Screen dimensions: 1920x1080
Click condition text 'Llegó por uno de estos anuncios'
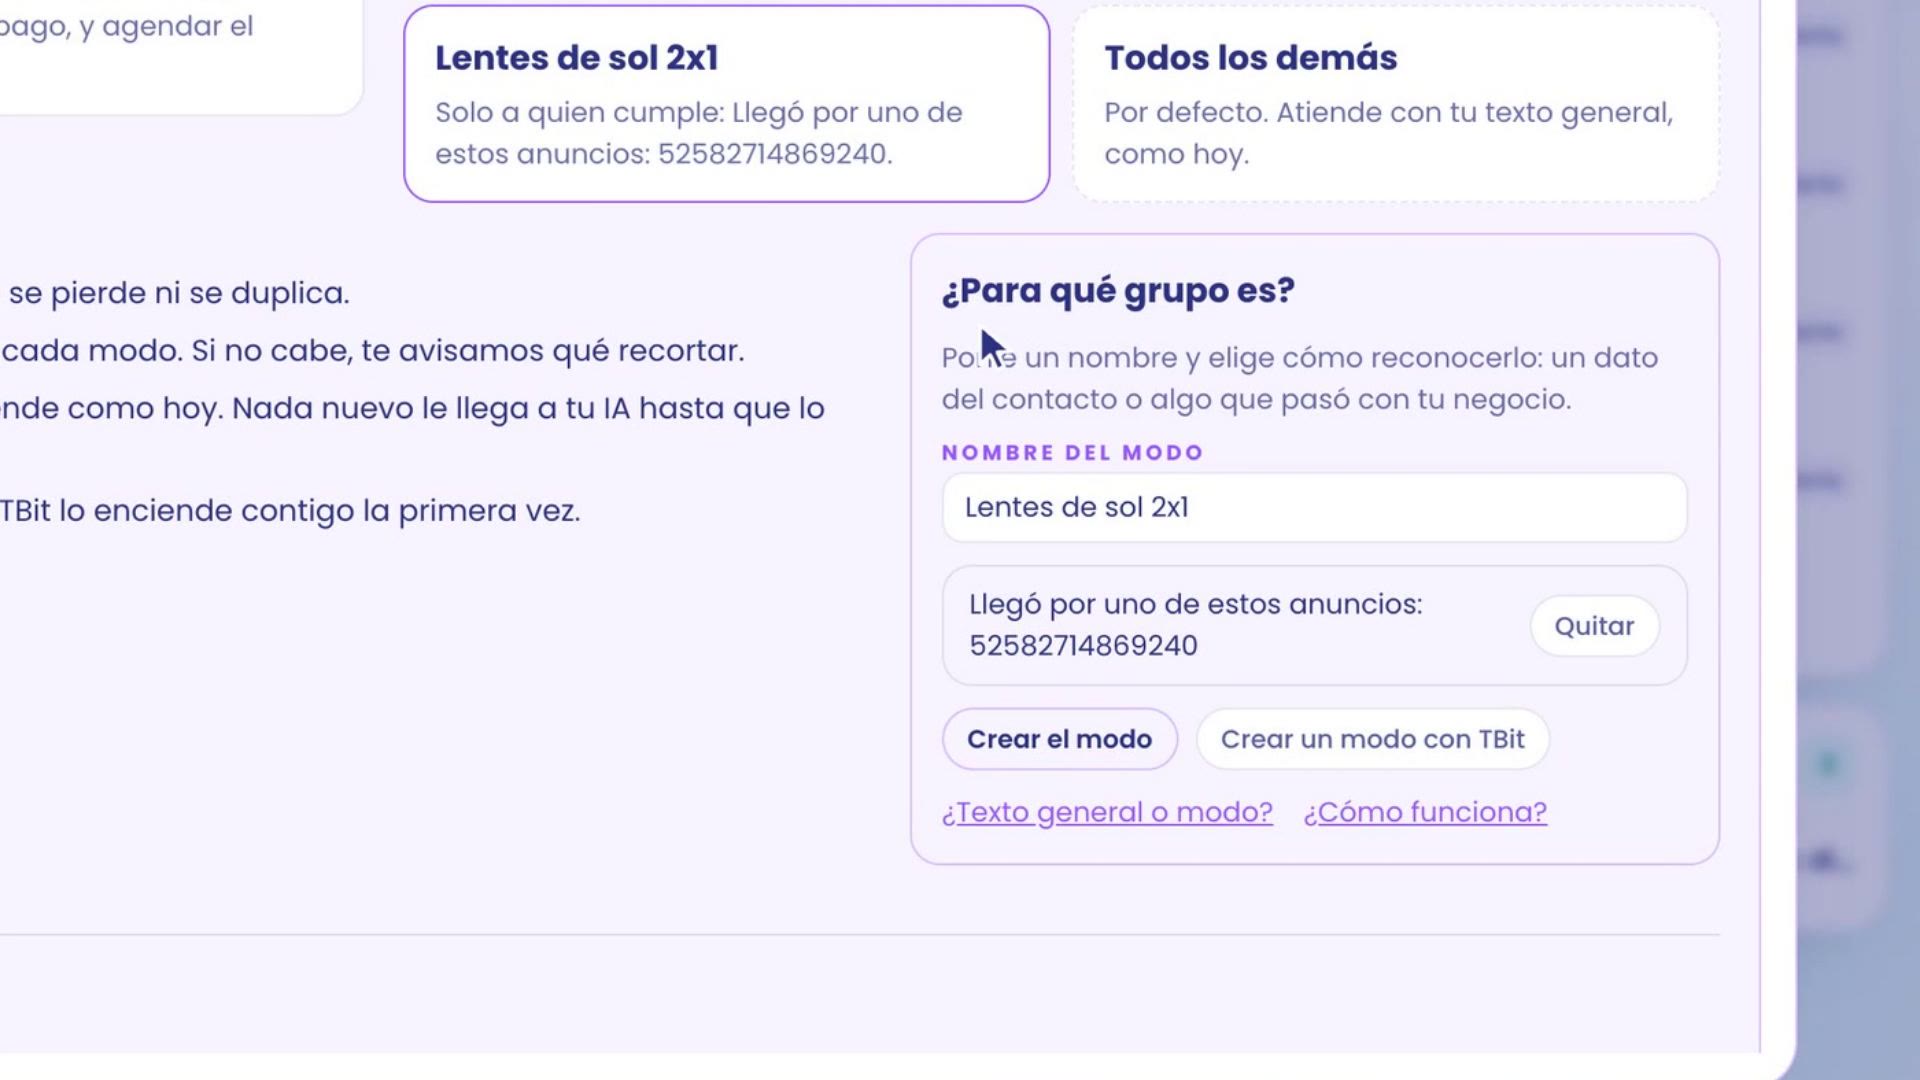[x=1195, y=604]
